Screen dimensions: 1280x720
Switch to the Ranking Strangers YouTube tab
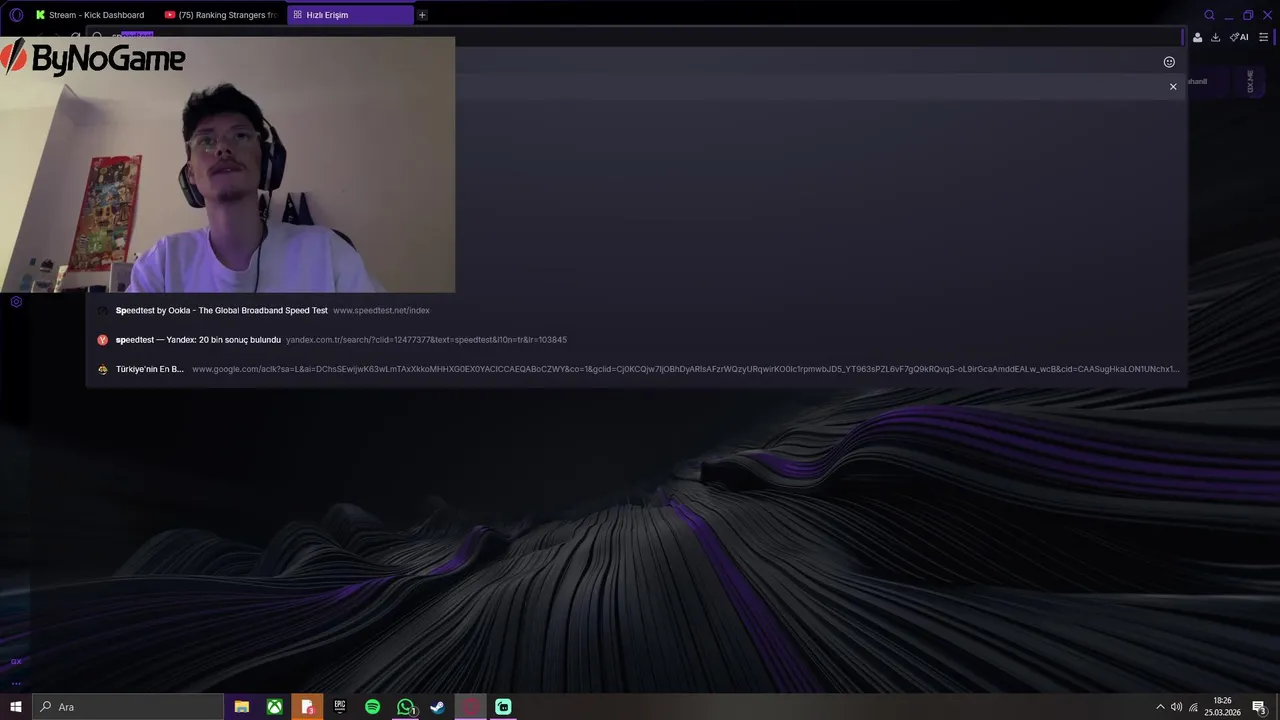221,15
